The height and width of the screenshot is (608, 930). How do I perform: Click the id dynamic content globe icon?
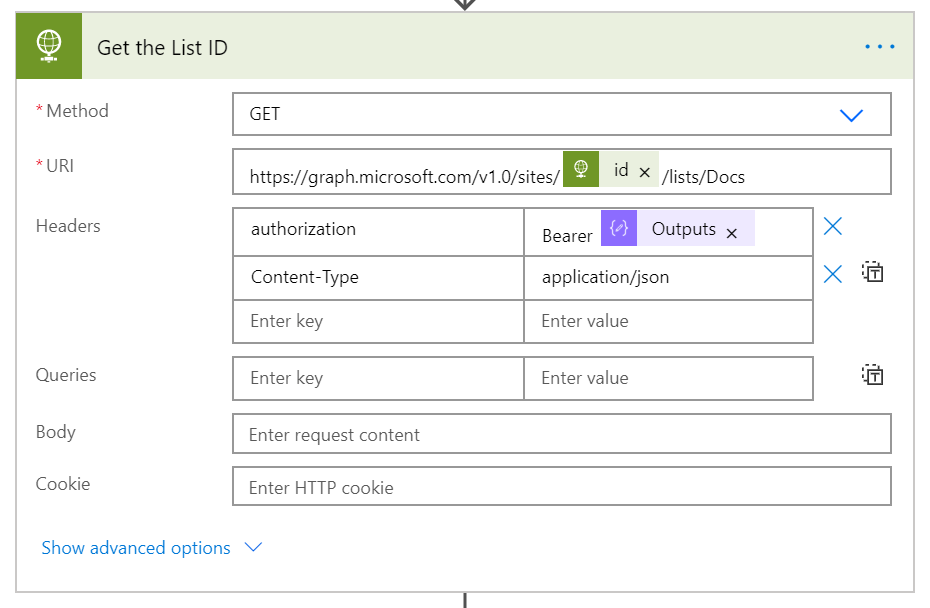coord(581,169)
